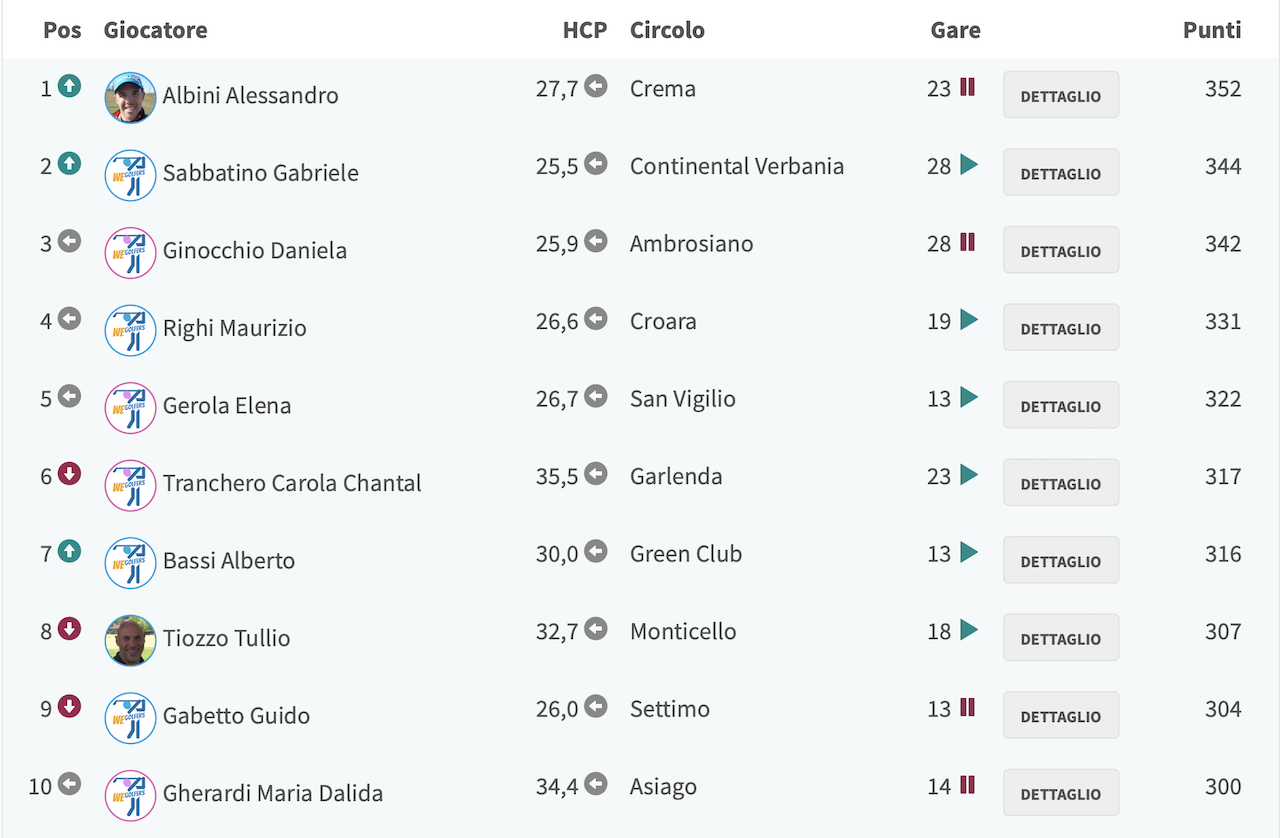1280x838 pixels.
Task: Open Albini Alessandro's profile photo
Action: pos(130,97)
